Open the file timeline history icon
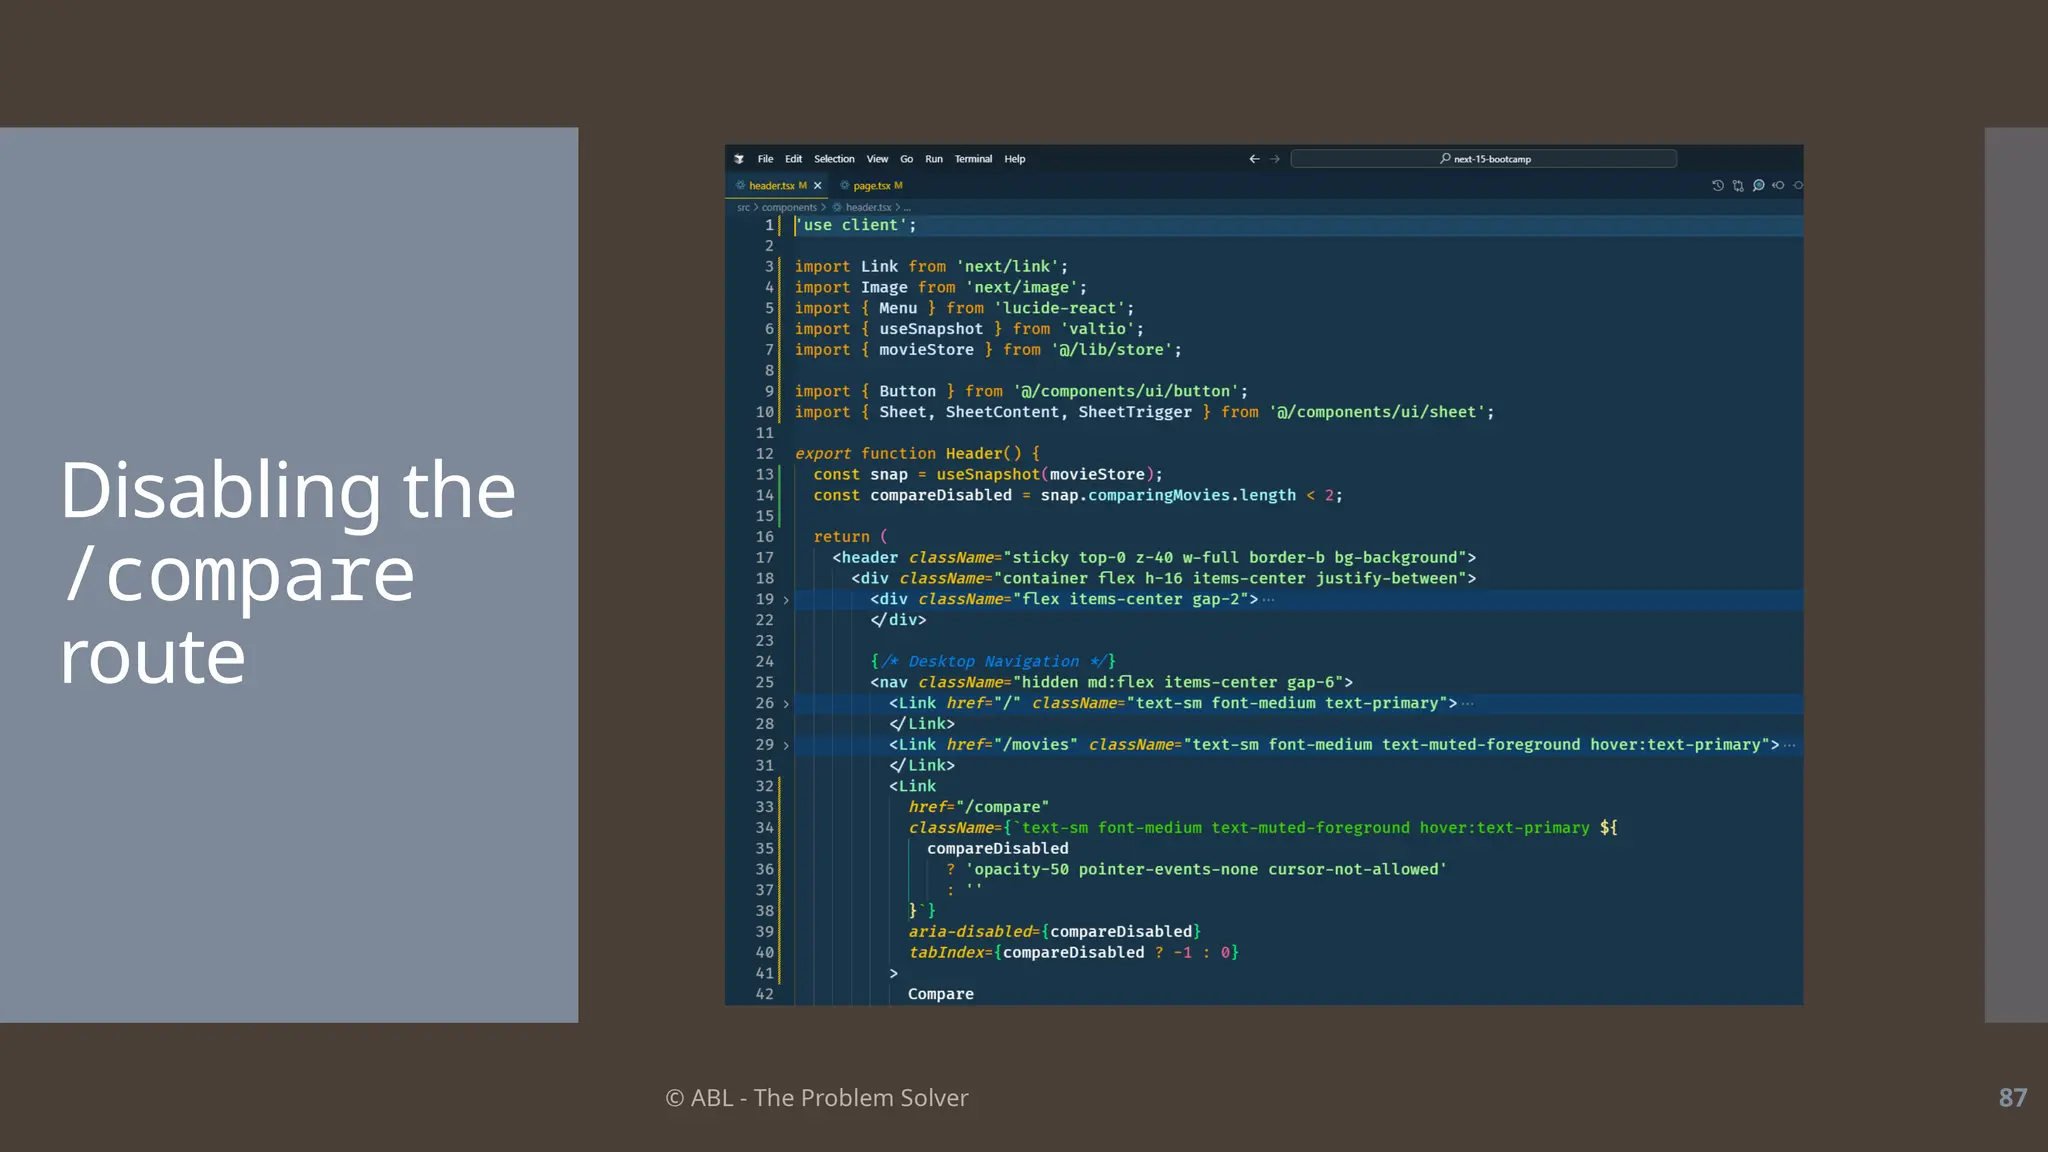 coord(1718,186)
